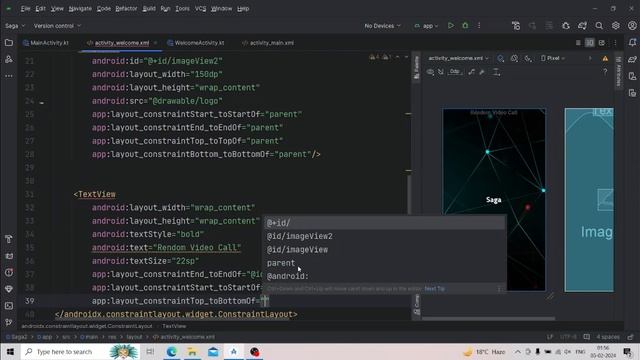640x360 pixels.
Task: Toggle autoconnect magnet icon in design toolbar
Action: (441, 72)
